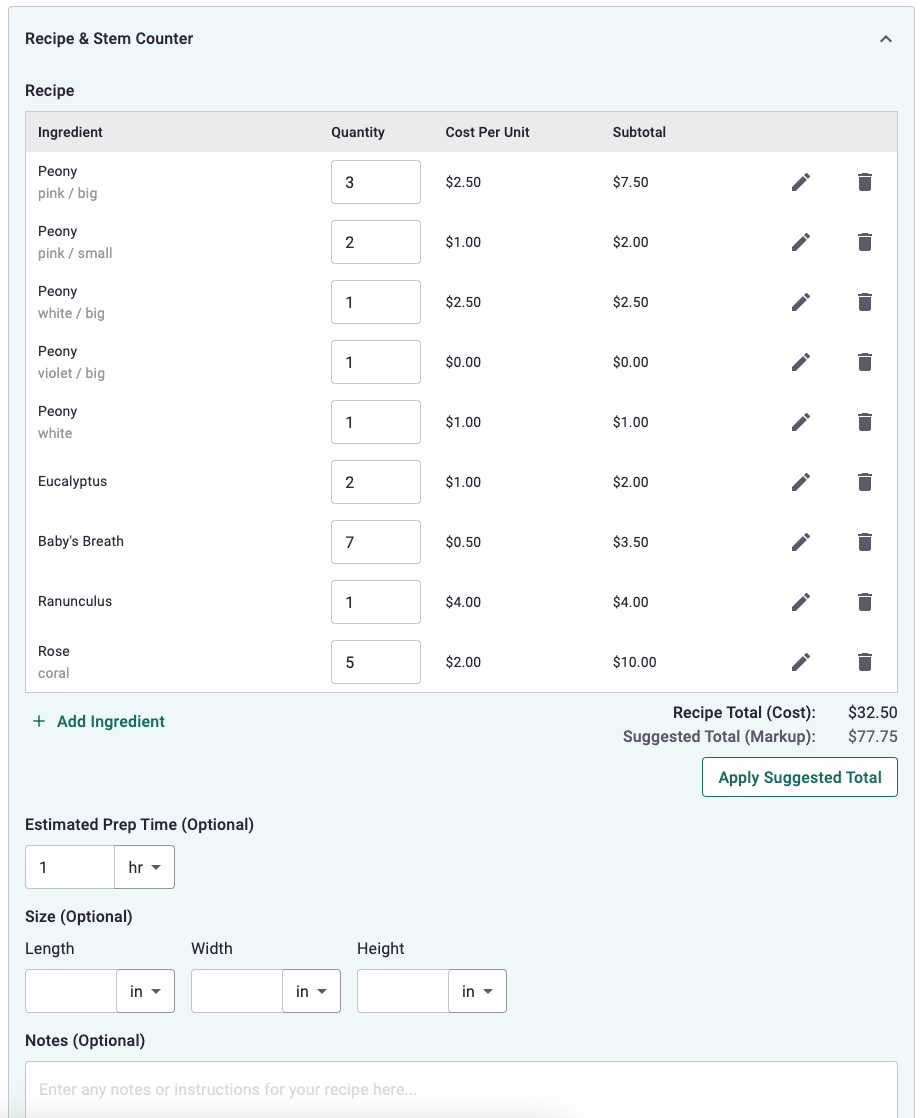Delete the Peony white / big ingredient
924x1118 pixels.
coord(864,302)
